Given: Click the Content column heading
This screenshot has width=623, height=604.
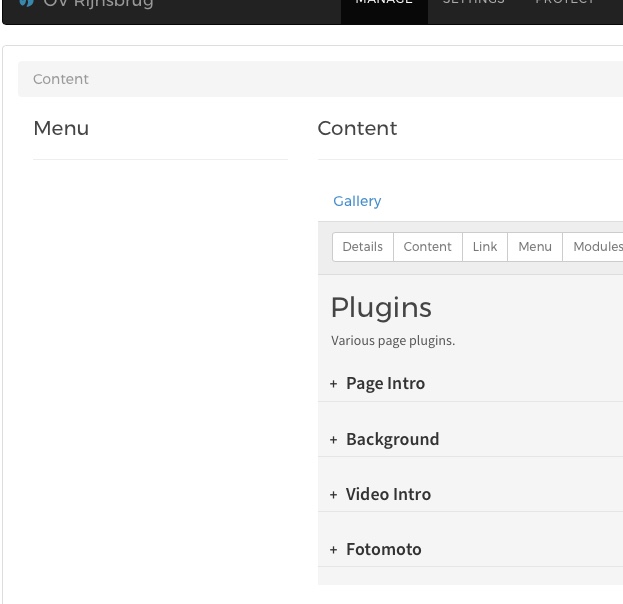Looking at the screenshot, I should [357, 128].
